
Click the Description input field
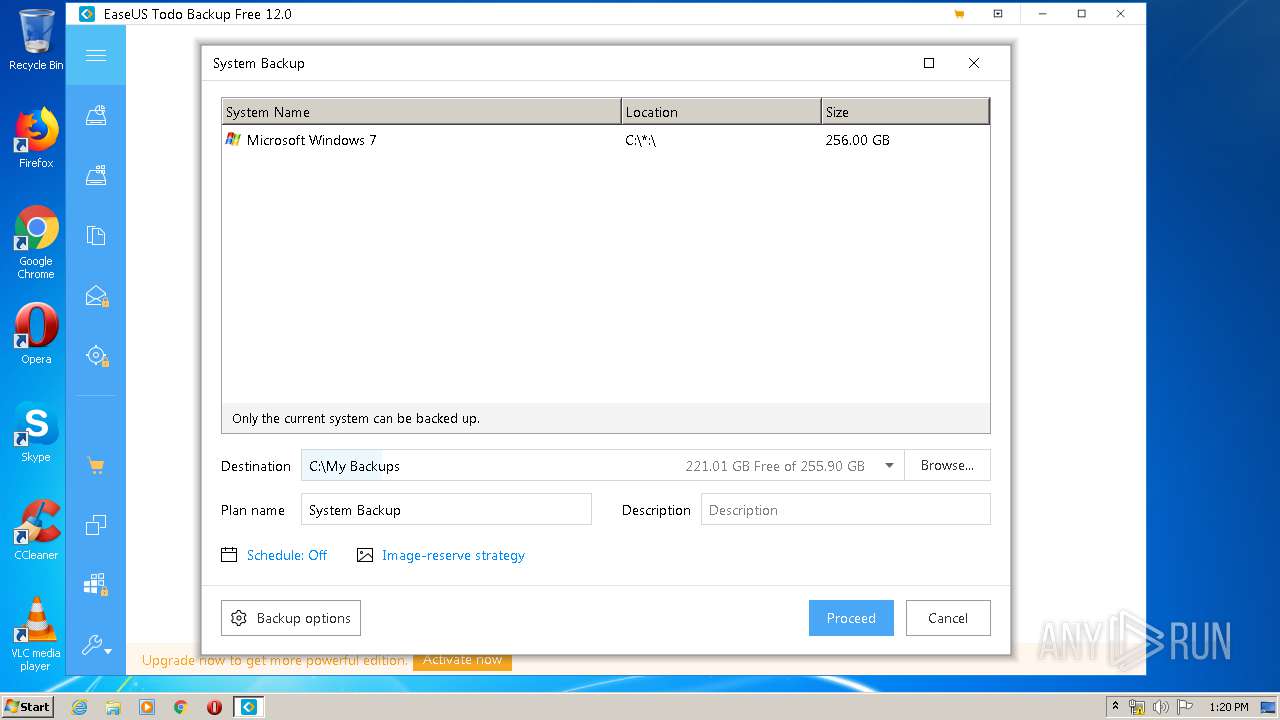tap(846, 510)
